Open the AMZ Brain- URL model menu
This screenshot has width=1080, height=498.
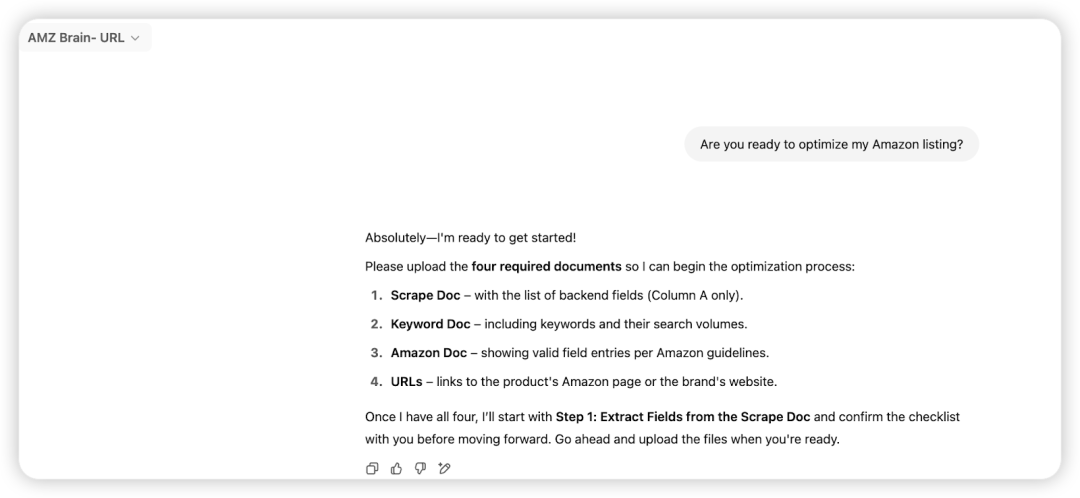[x=84, y=38]
